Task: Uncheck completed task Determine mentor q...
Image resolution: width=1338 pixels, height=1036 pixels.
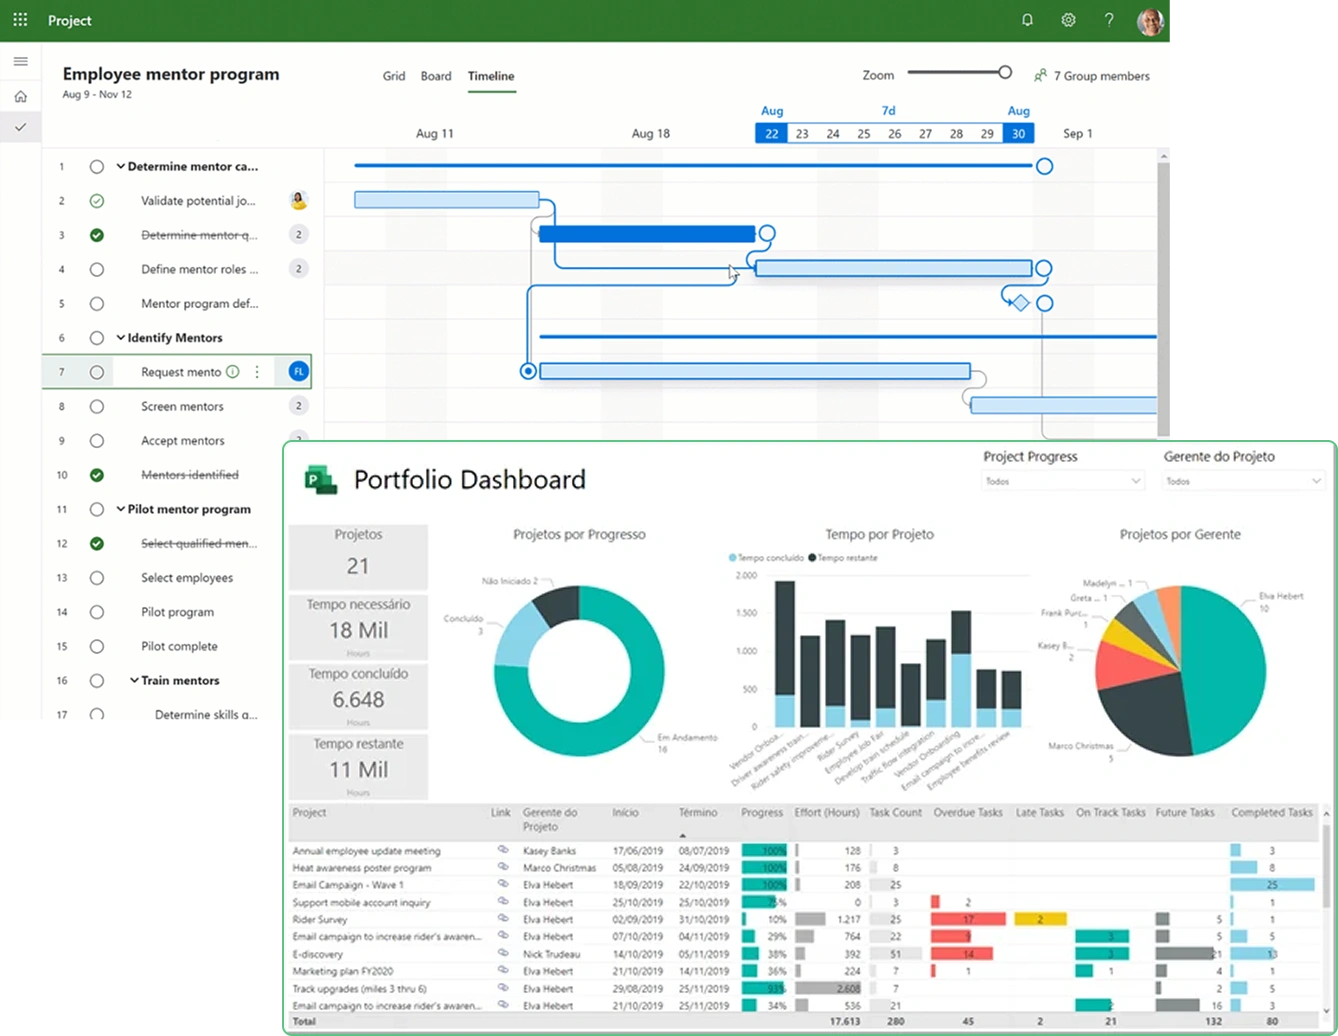Action: (96, 235)
